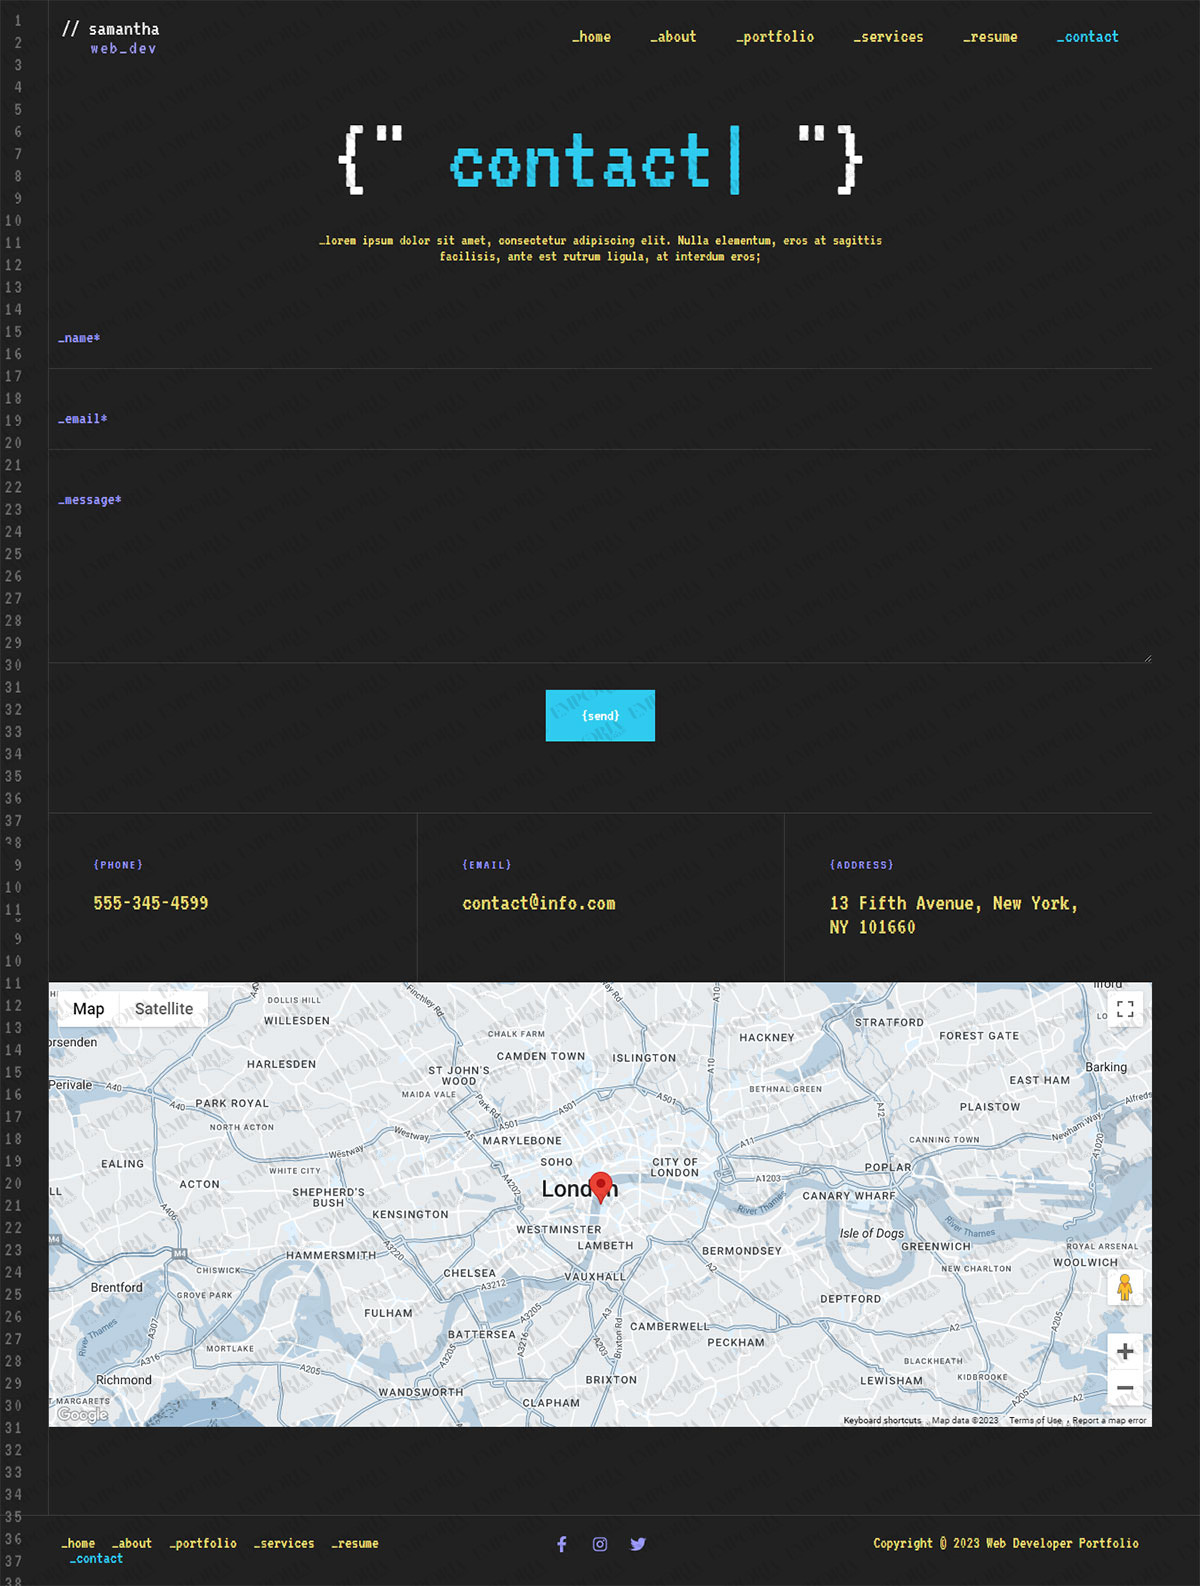Open Terms of Use on map
The image size is (1200, 1586).
click(1035, 1420)
